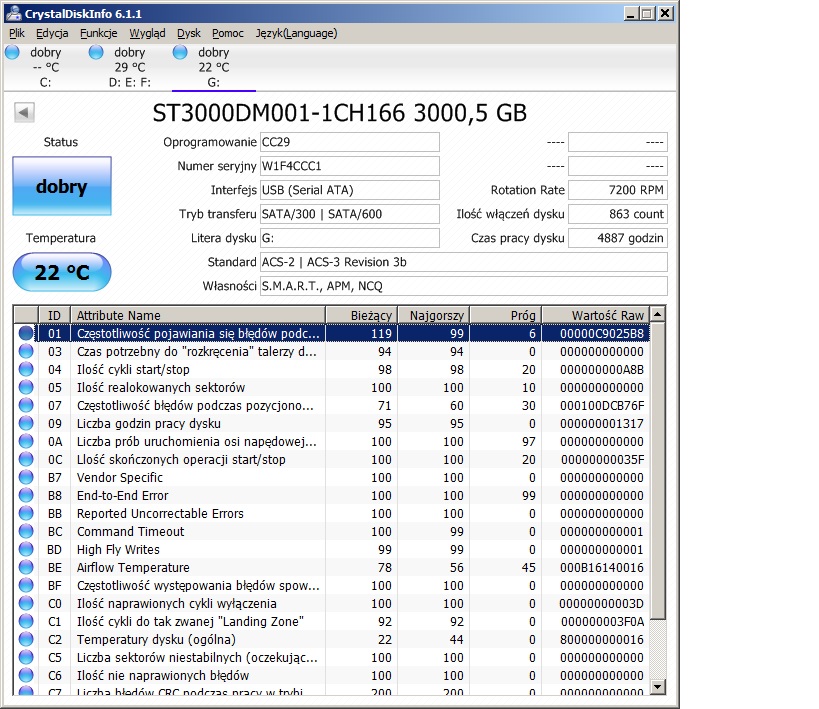Click the scrollbar up arrow of attribute list

658,315
